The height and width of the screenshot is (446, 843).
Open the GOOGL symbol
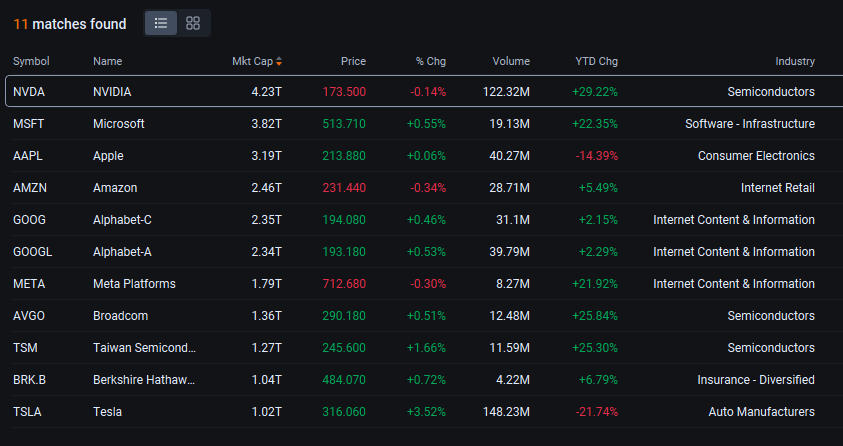[x=33, y=252]
